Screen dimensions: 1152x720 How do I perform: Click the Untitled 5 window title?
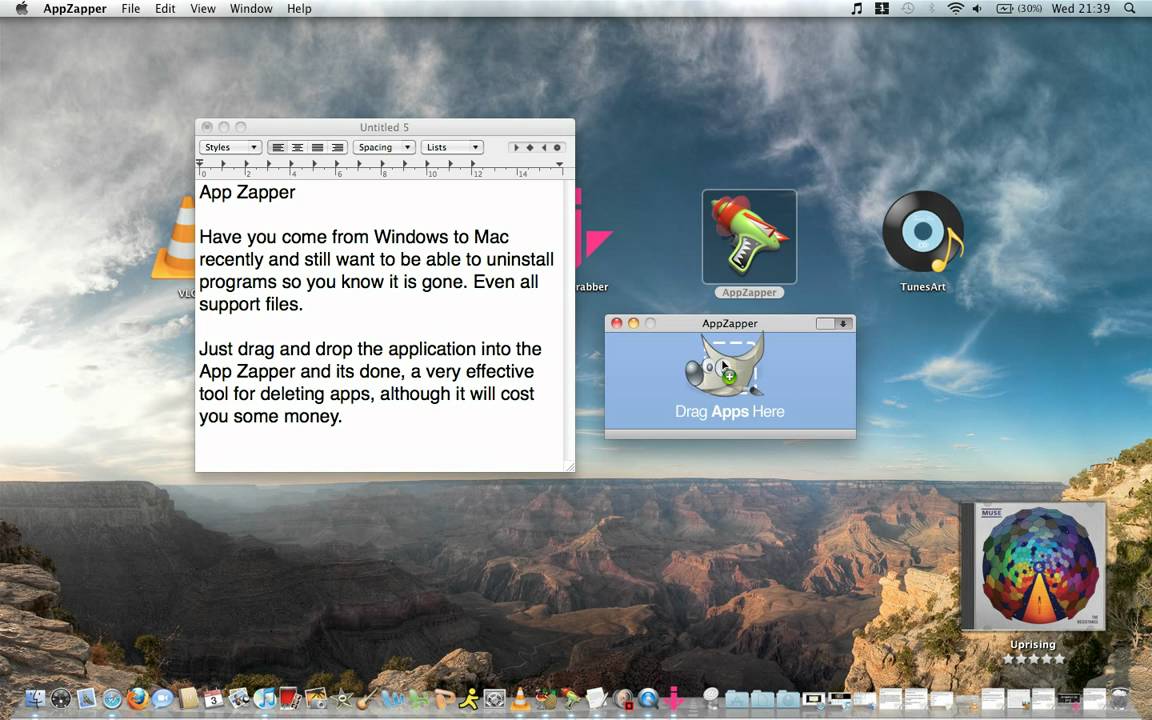click(x=384, y=127)
